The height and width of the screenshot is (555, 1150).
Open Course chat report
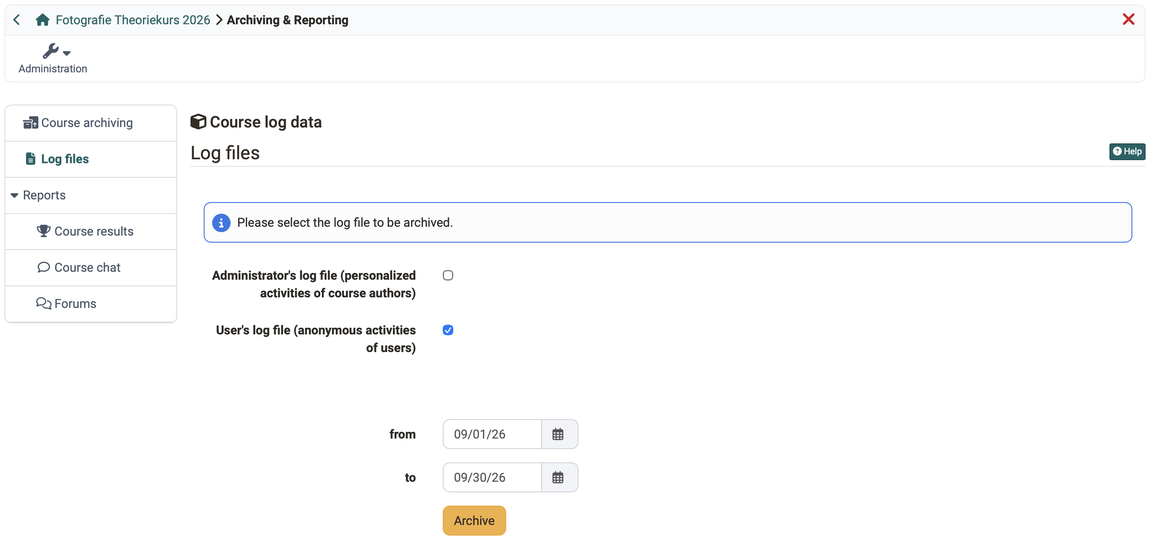pos(91,268)
